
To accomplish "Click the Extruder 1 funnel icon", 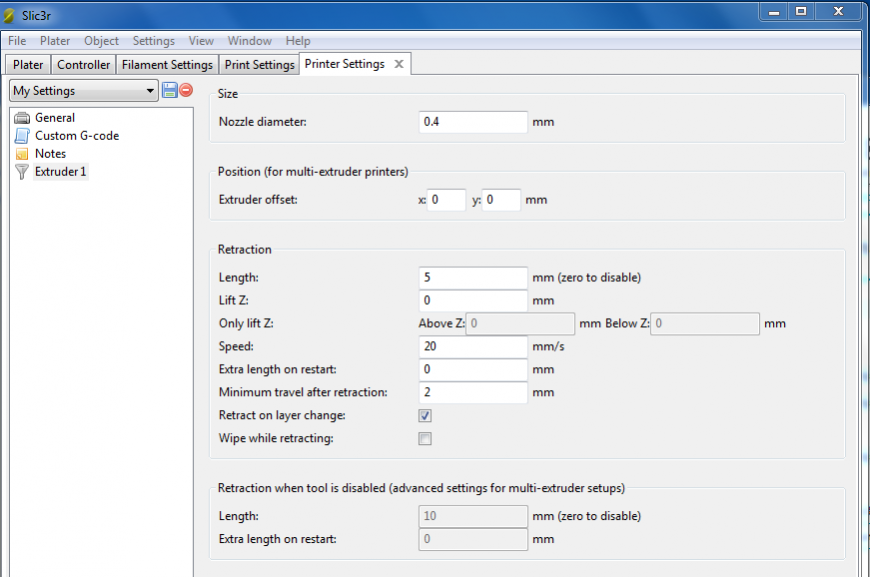I will click(x=22, y=172).
